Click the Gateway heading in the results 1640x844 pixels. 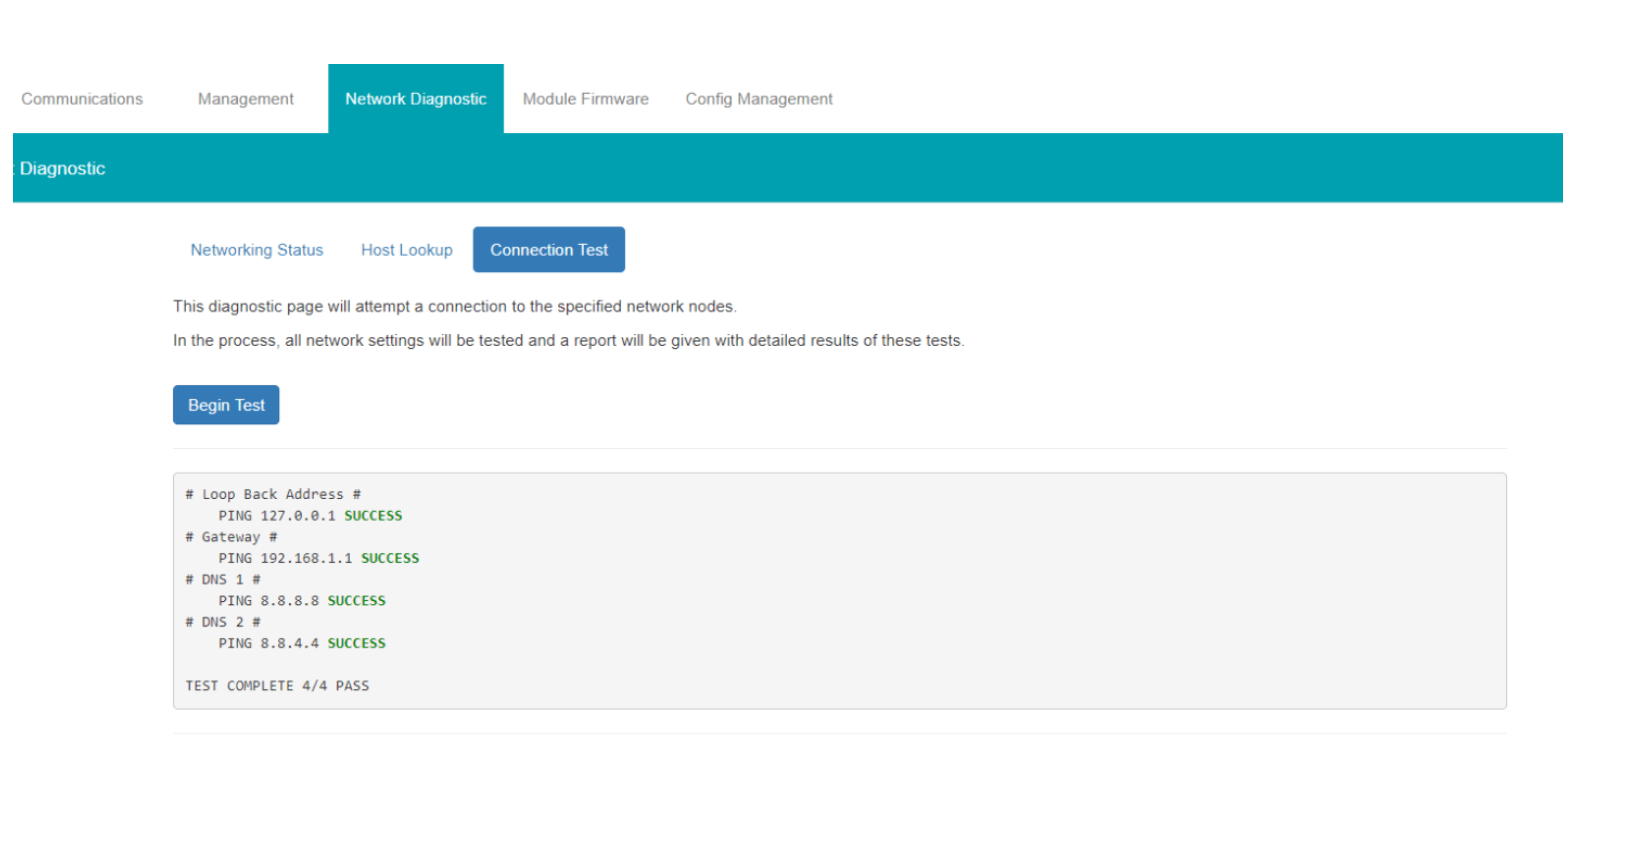[231, 537]
